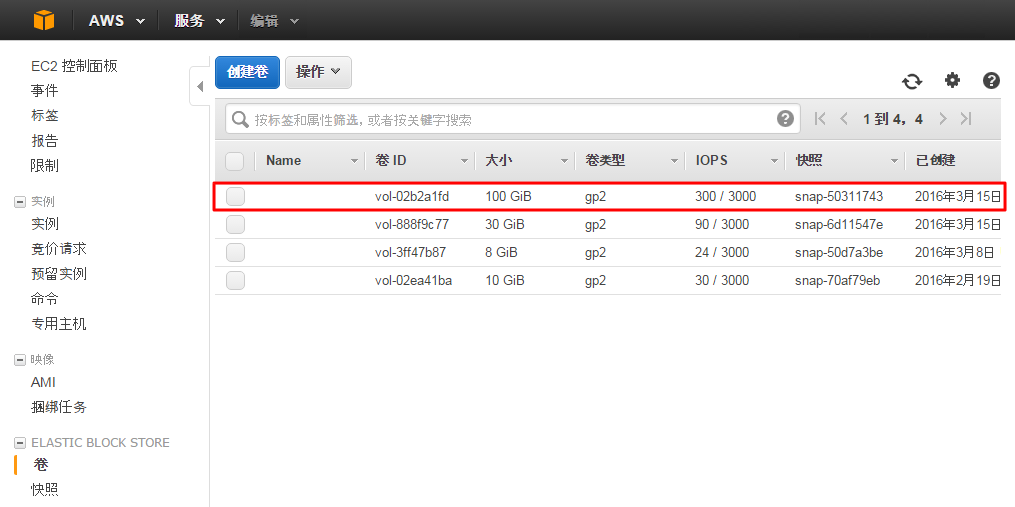
Task: Click snapshot snap-50311743
Action: 839,197
